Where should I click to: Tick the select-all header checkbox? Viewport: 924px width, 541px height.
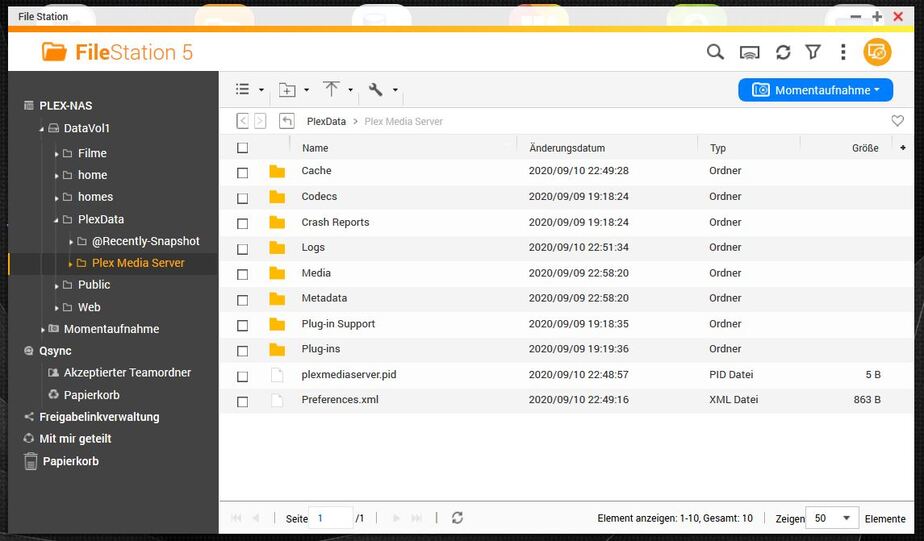(242, 148)
